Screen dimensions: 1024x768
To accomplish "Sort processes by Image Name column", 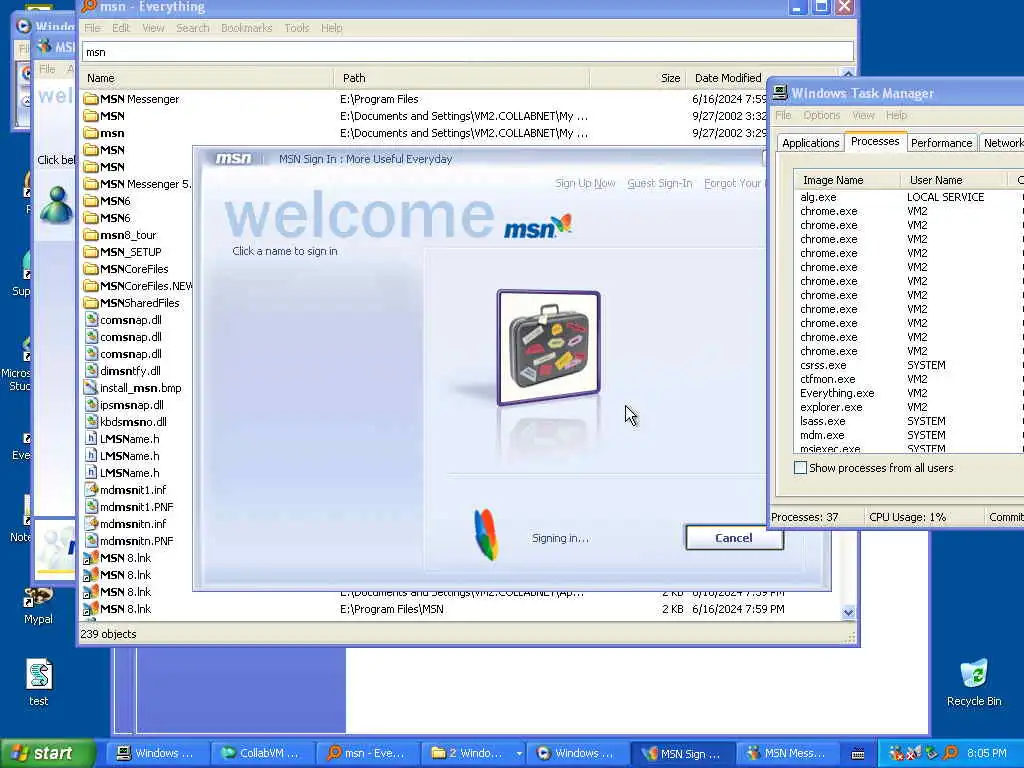I will (x=847, y=180).
